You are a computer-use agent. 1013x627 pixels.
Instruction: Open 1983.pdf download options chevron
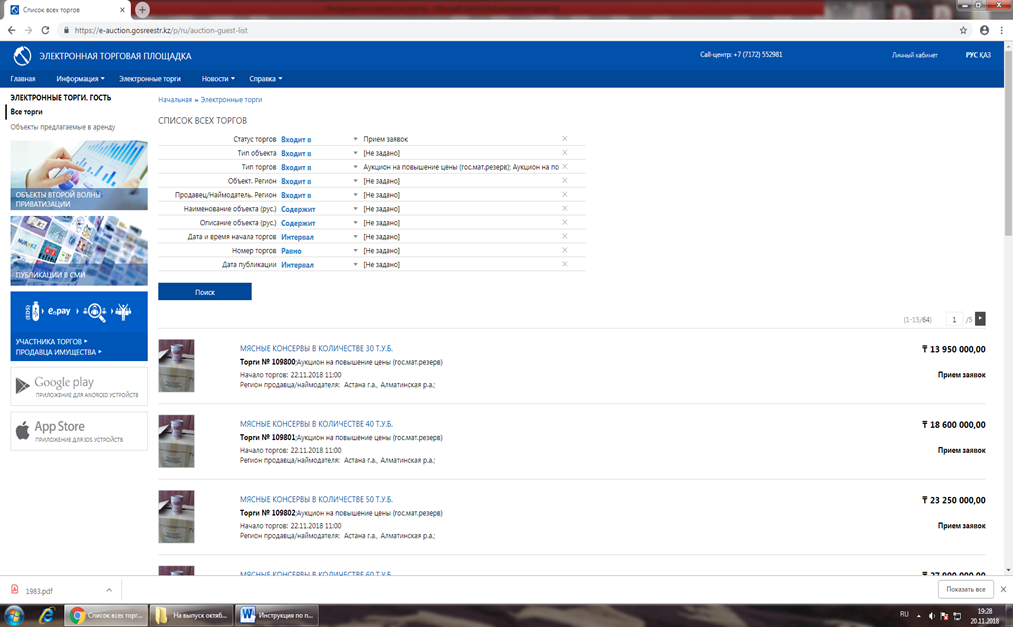[x=109, y=590]
